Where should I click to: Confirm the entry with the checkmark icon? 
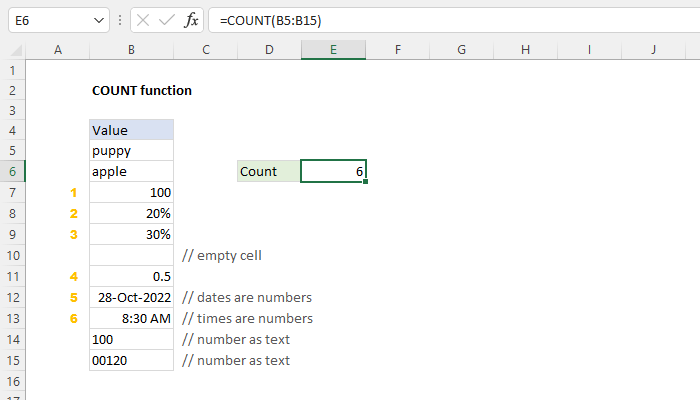pos(167,21)
